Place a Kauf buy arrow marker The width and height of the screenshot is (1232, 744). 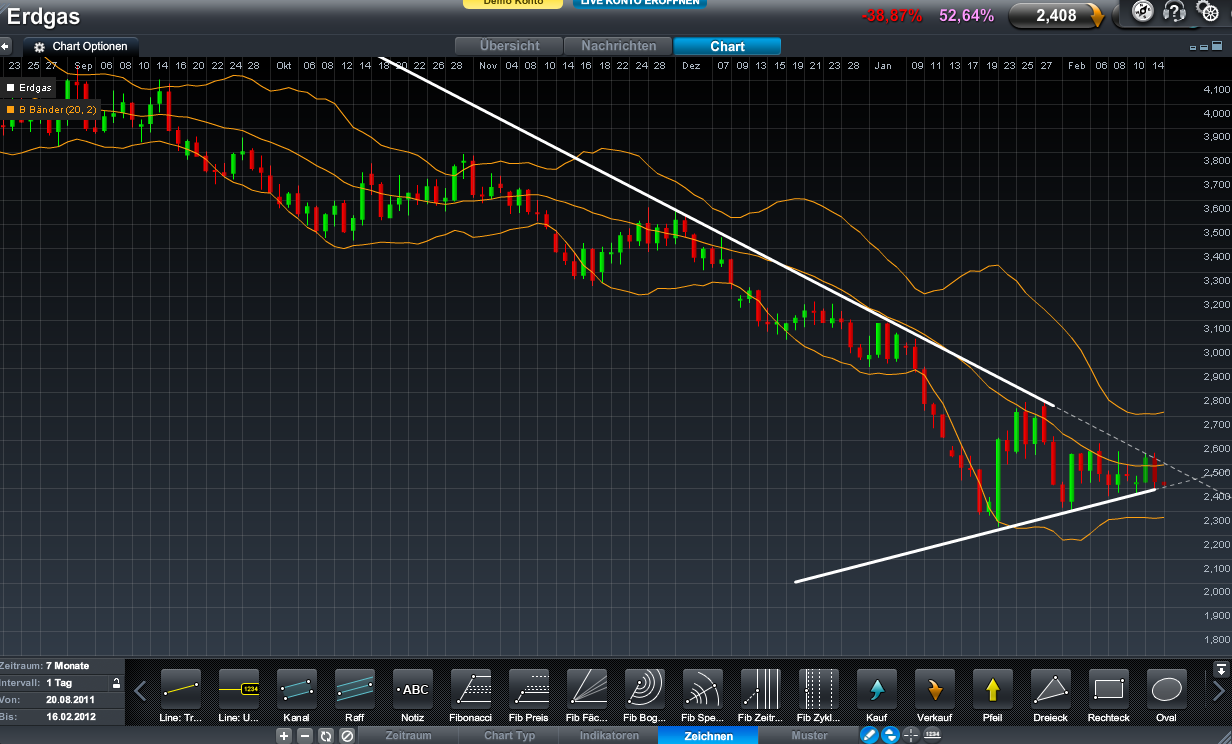(x=877, y=696)
